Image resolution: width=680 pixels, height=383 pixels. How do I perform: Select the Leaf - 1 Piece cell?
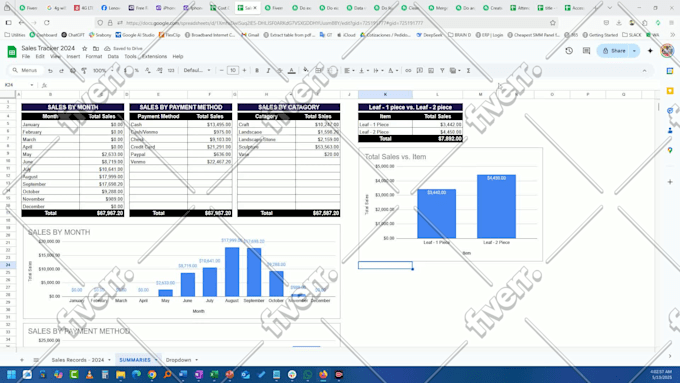(x=385, y=124)
